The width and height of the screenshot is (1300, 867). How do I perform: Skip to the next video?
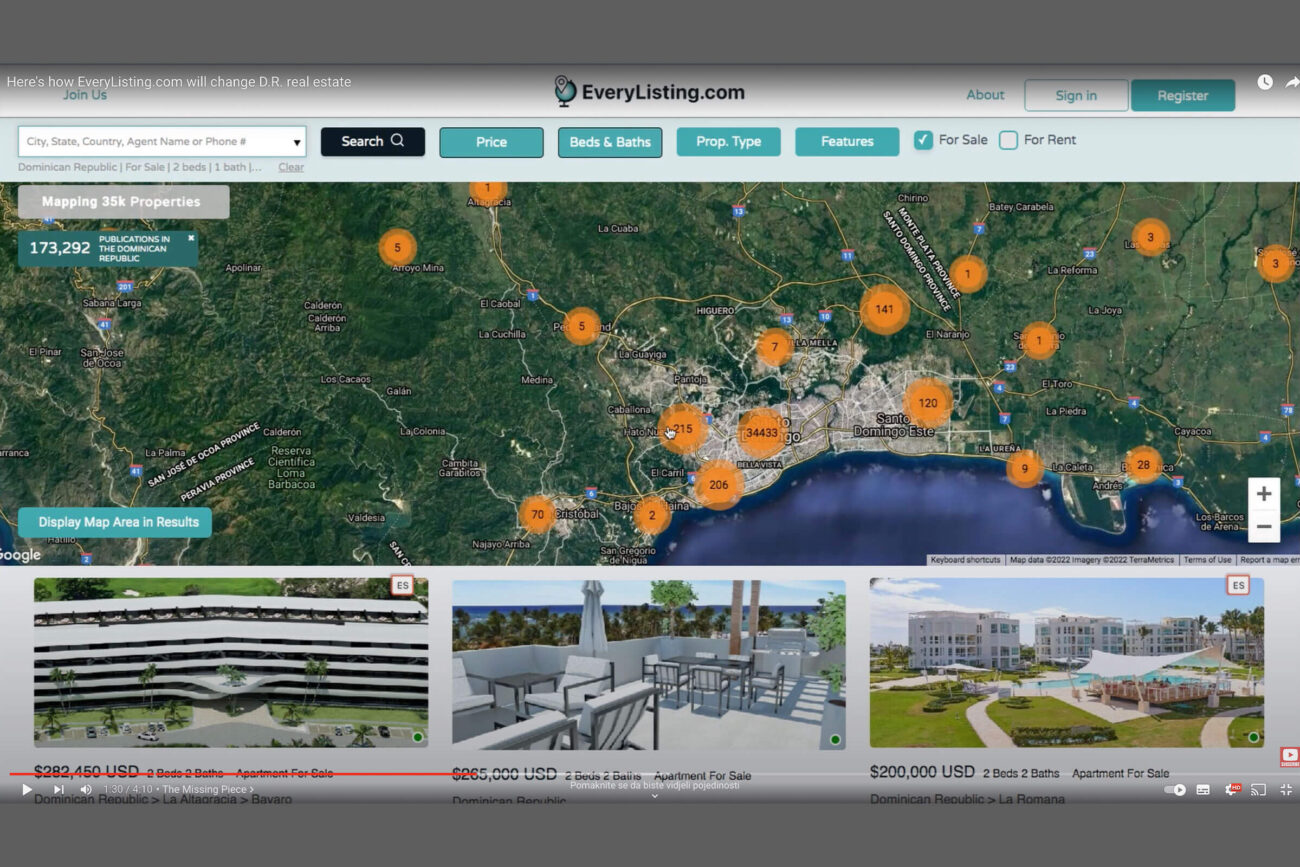pos(58,790)
